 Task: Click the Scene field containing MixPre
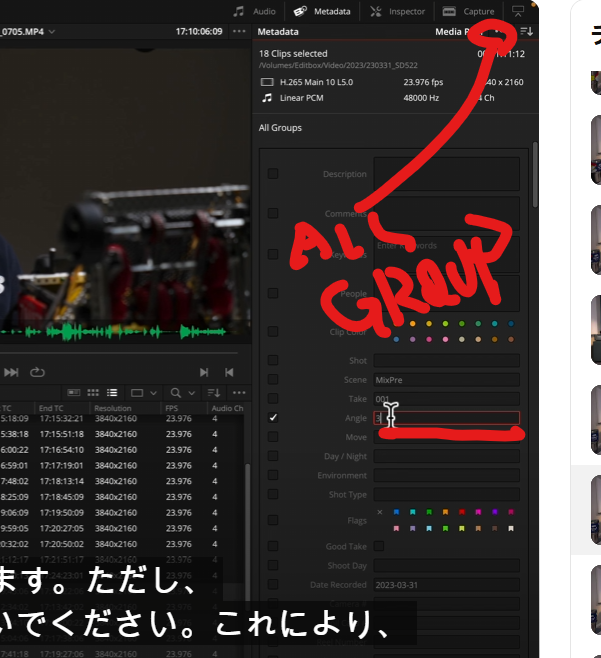click(447, 380)
